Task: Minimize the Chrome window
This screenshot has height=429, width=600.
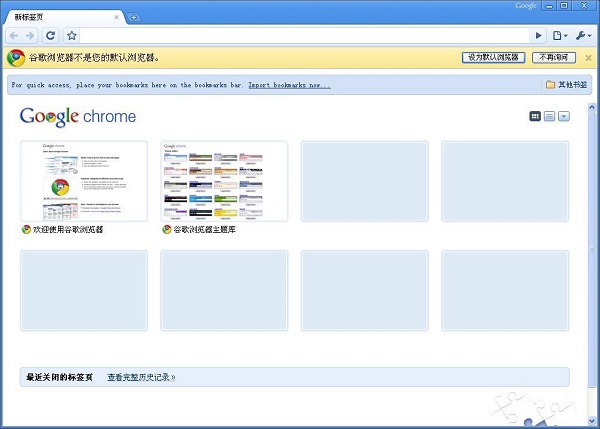Action: [549, 6]
